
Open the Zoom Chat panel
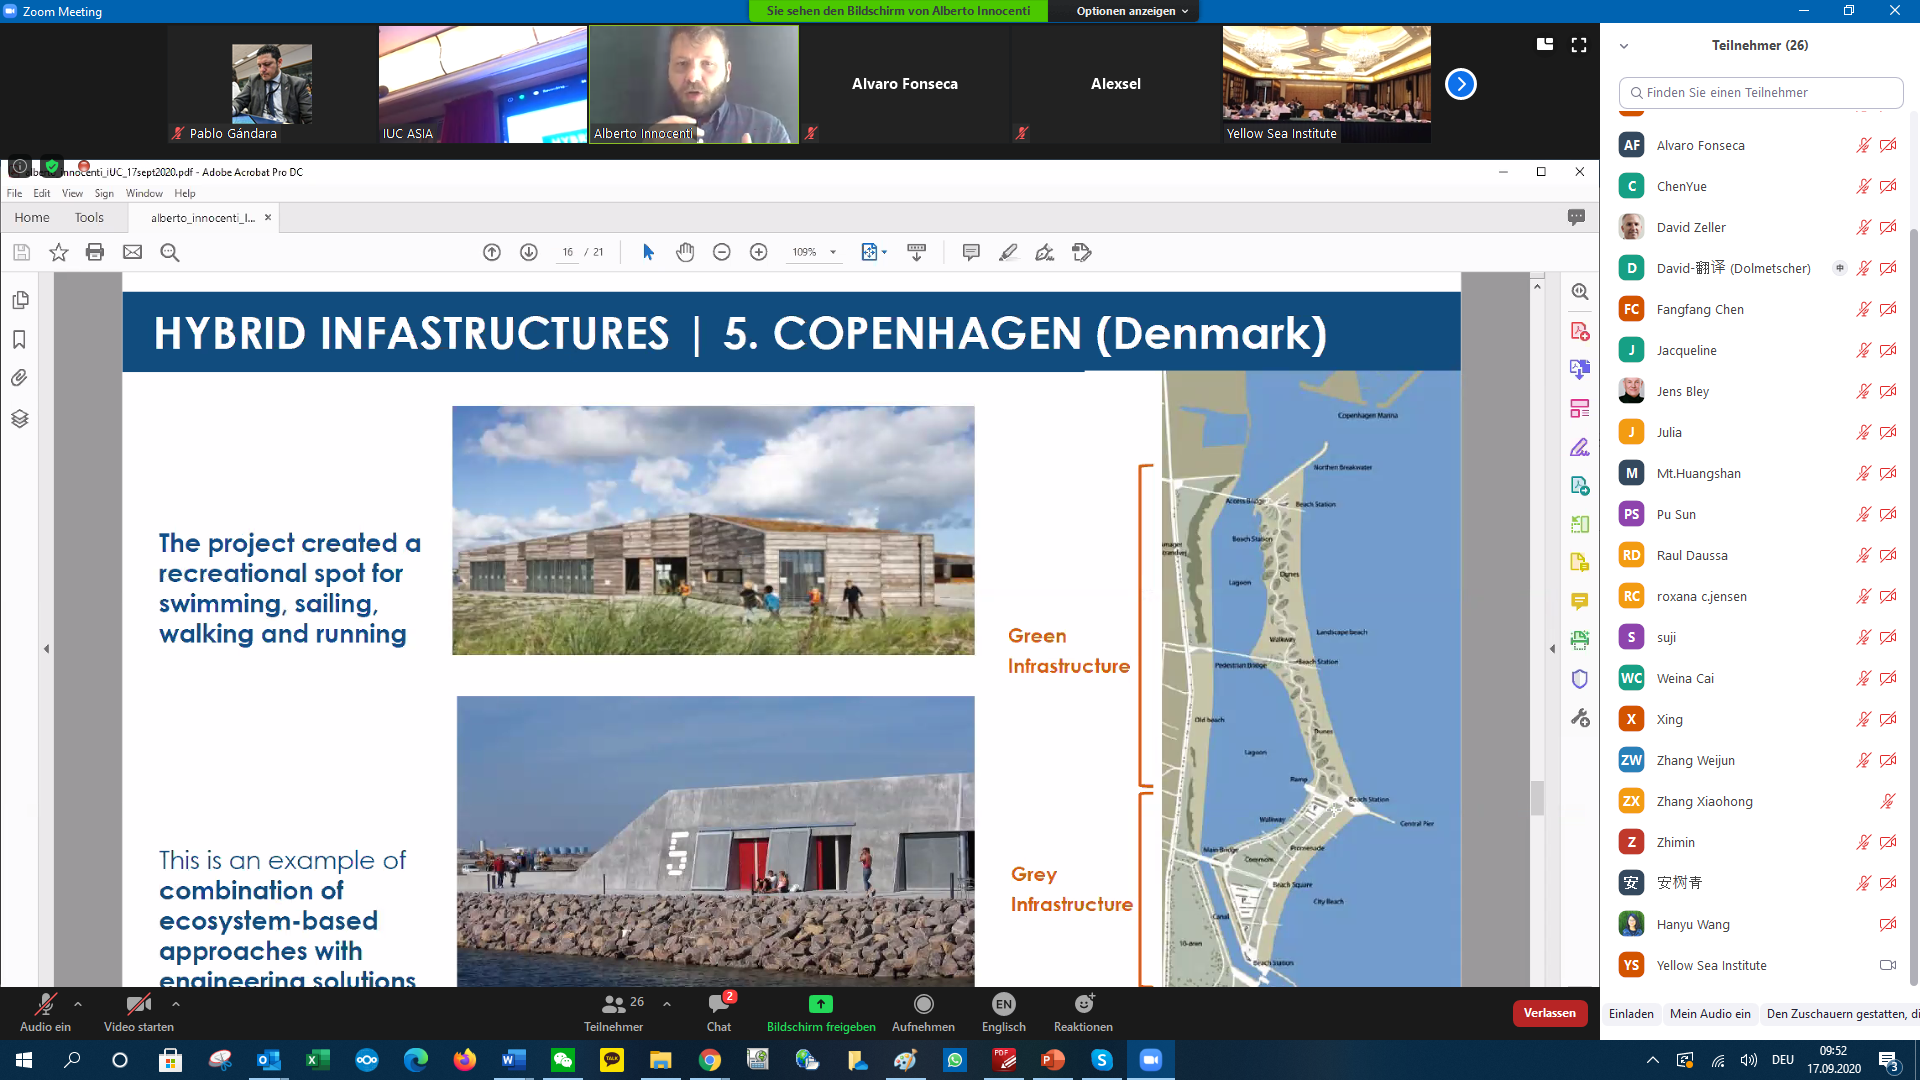(718, 1004)
